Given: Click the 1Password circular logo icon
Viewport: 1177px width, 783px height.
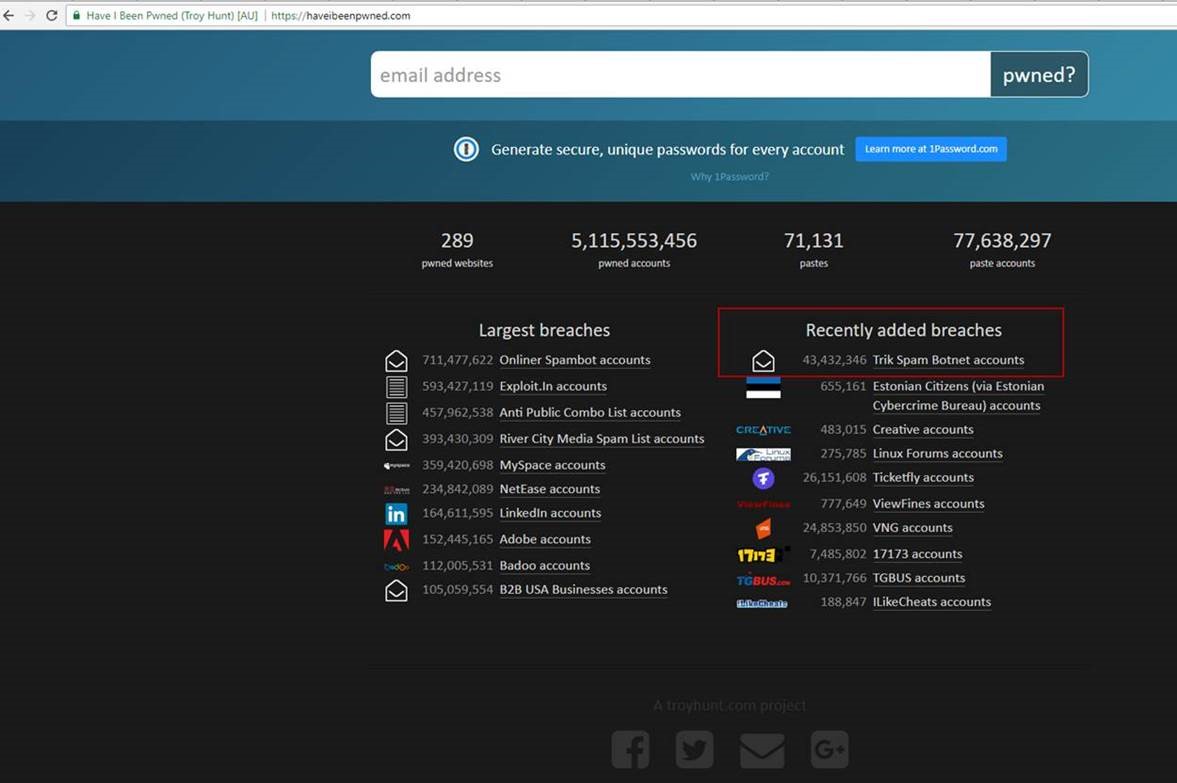Looking at the screenshot, I should click(466, 149).
